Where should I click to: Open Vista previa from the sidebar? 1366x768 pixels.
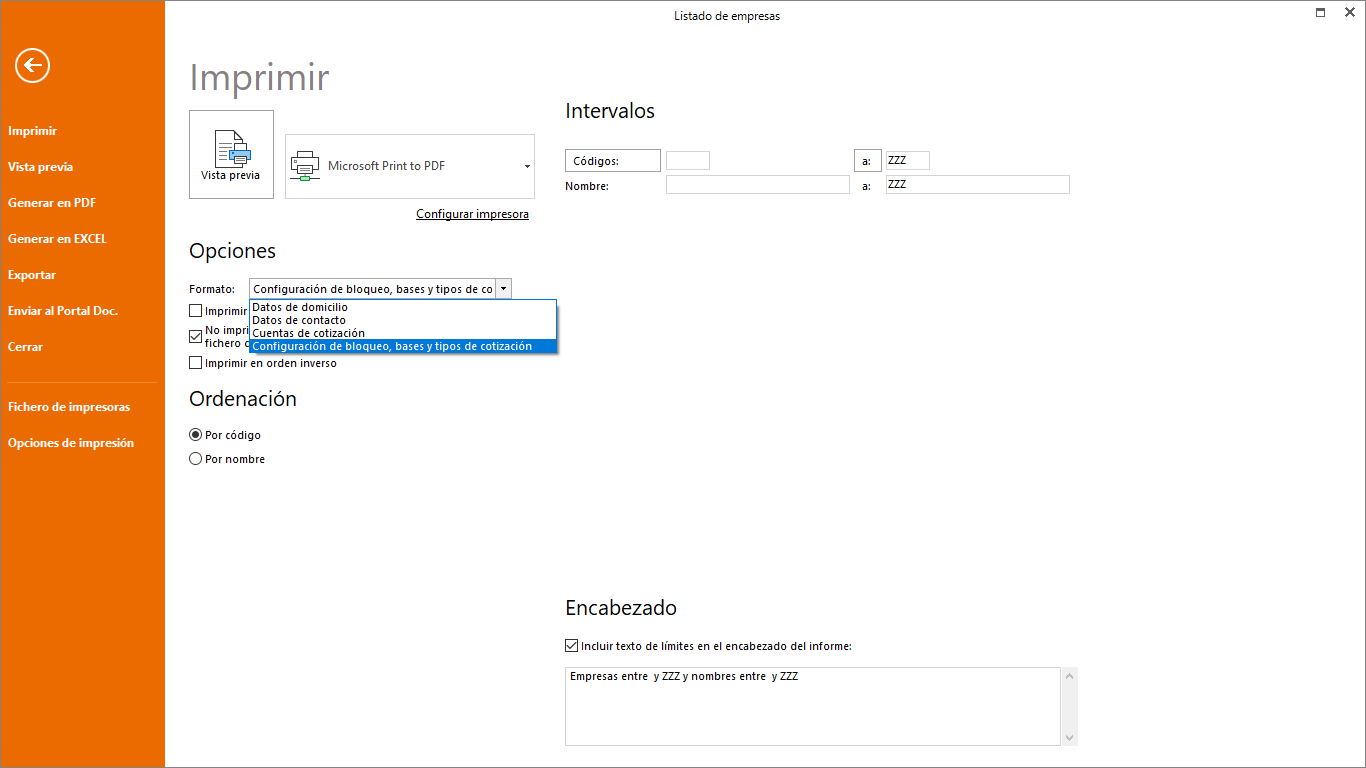40,167
